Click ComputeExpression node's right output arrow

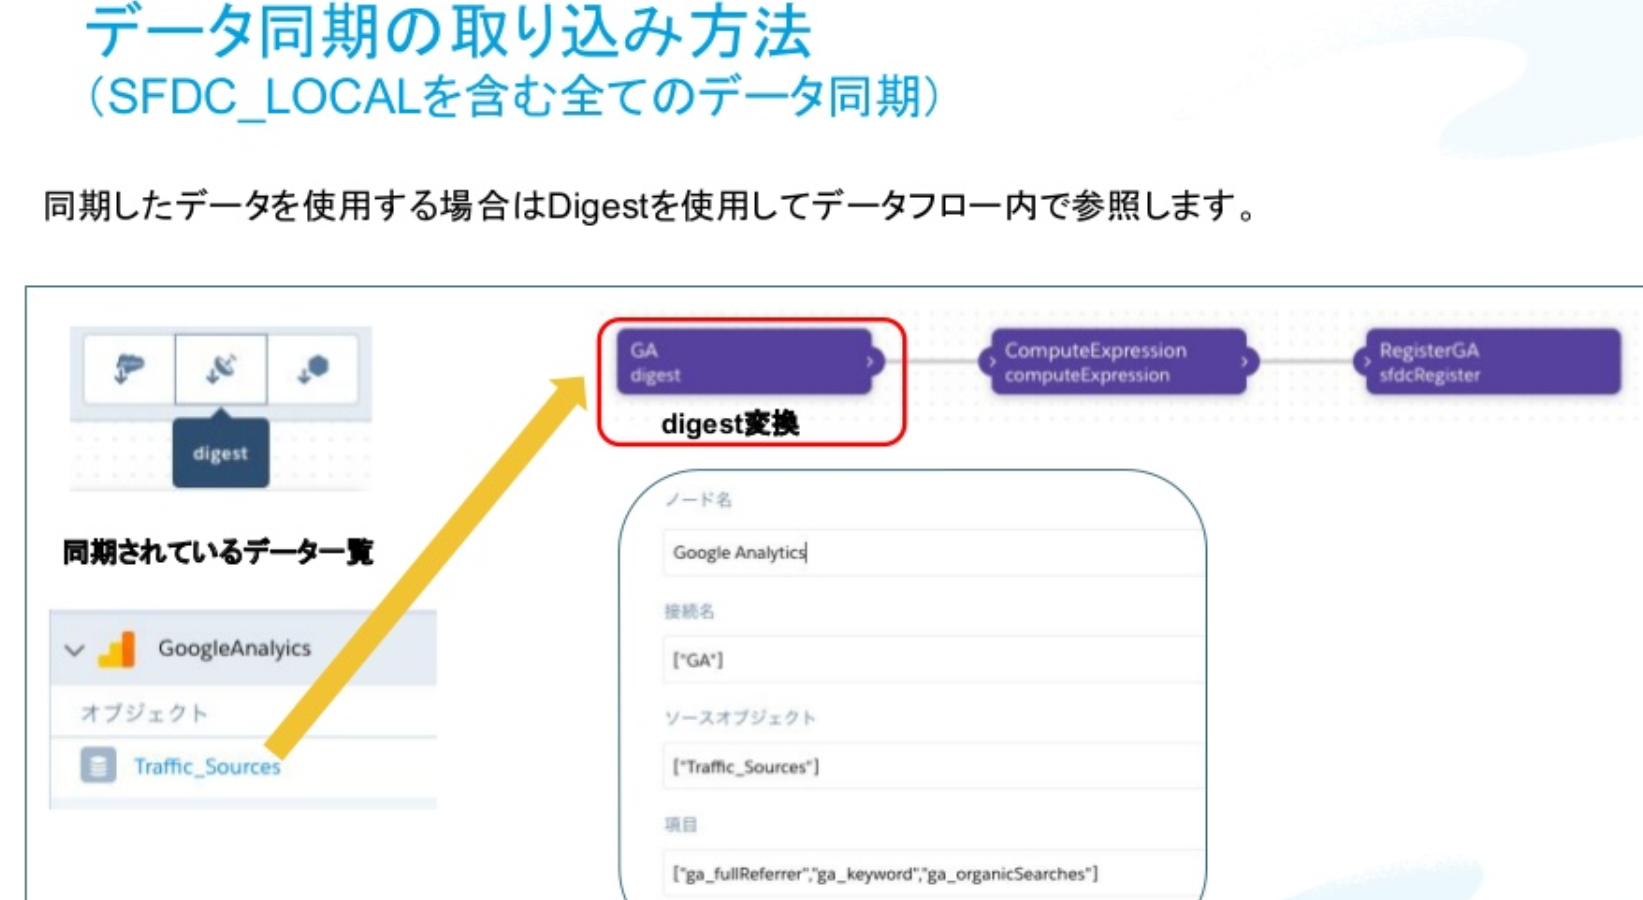[x=1244, y=361]
